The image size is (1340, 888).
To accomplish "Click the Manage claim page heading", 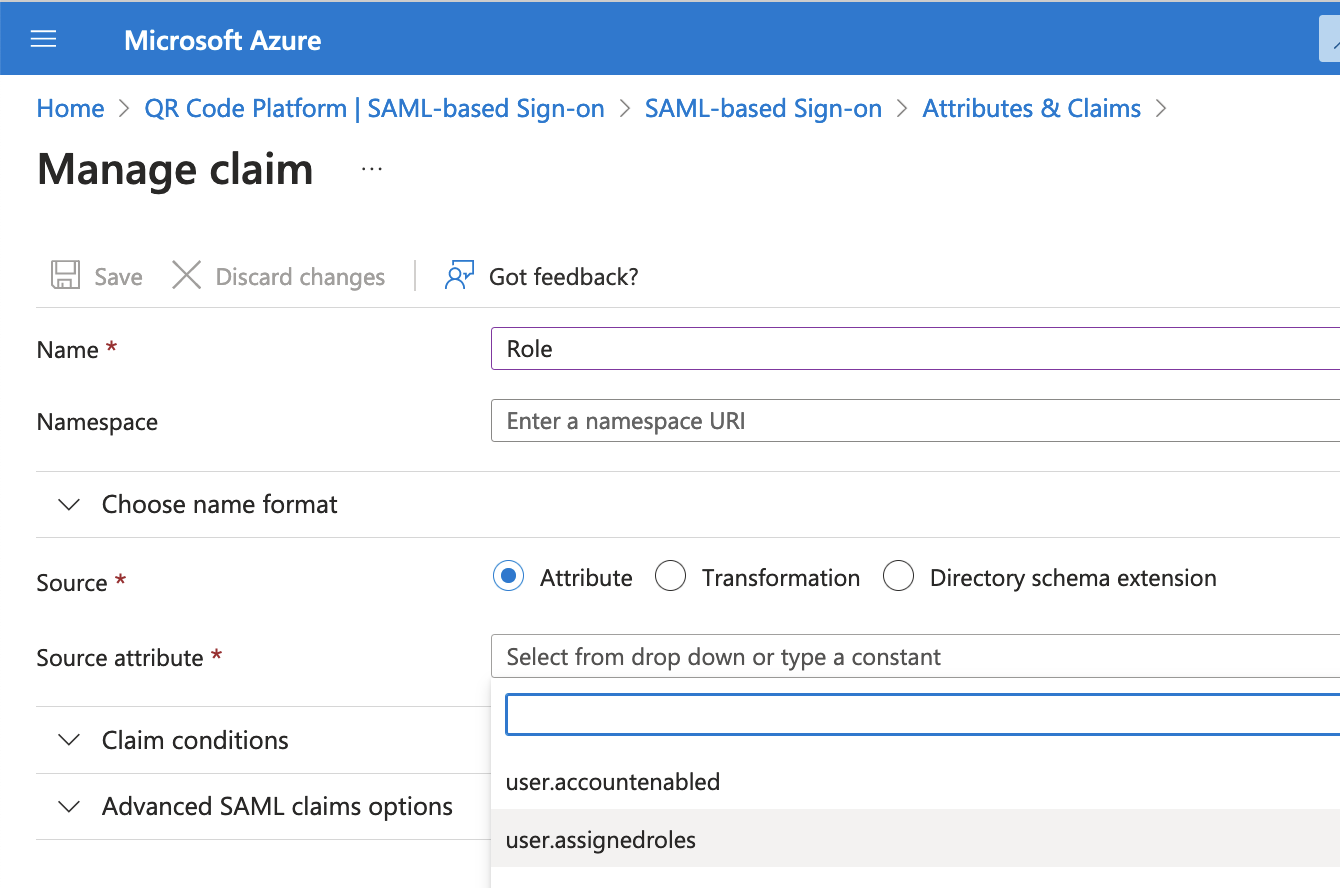I will pyautogui.click(x=175, y=169).
